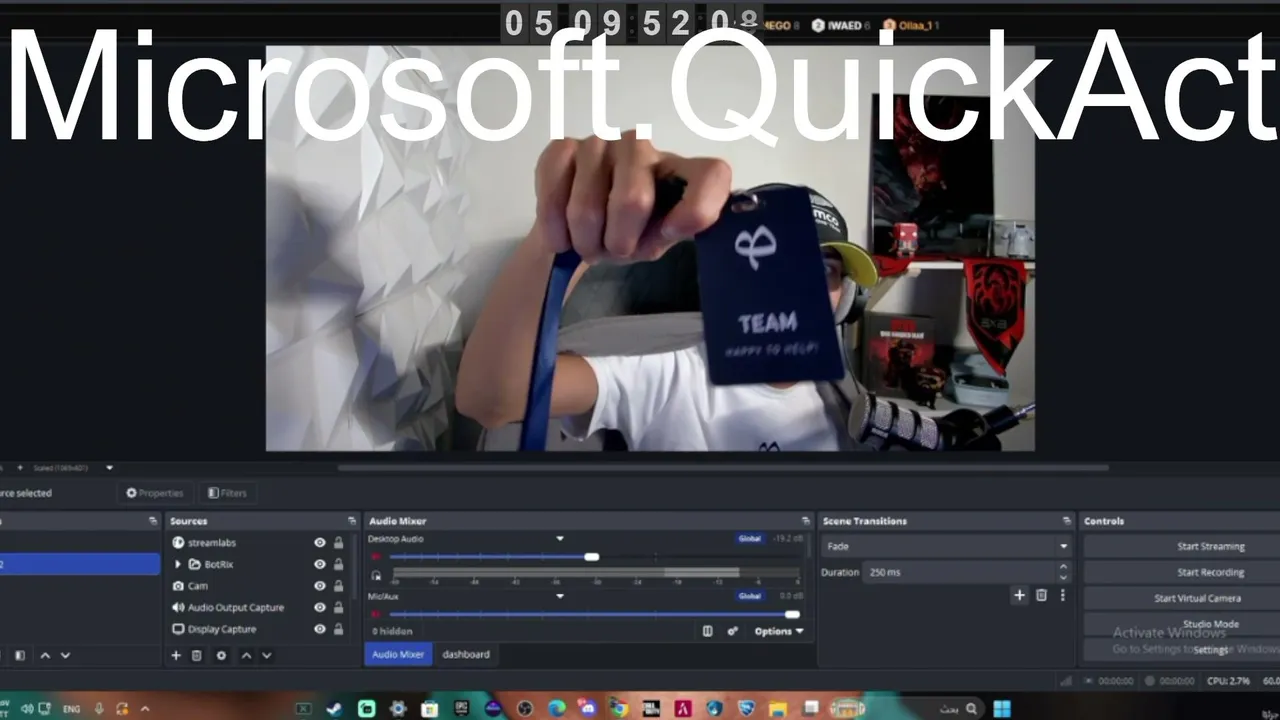Click the preview horizontal scrollbar
Viewport: 1280px width, 720px height.
(x=723, y=467)
